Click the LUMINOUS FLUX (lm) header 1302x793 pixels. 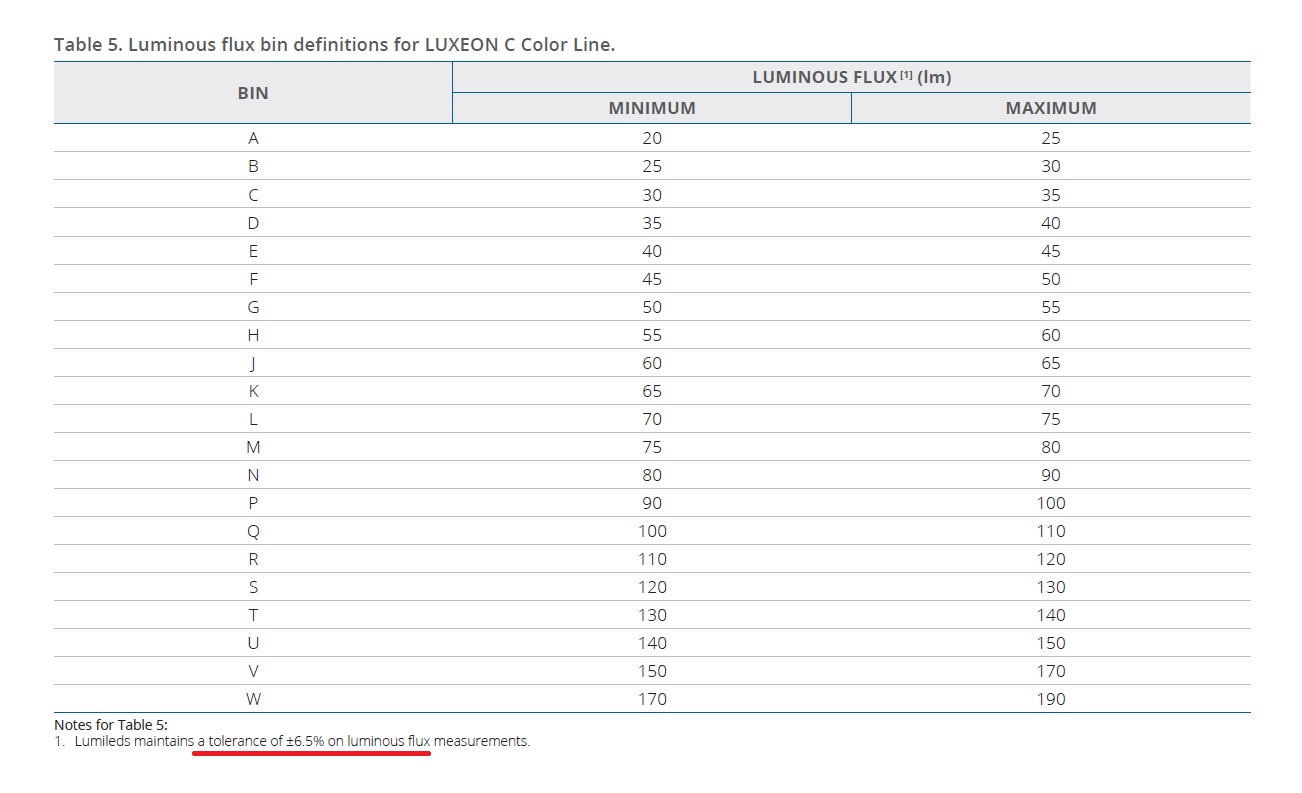point(850,77)
